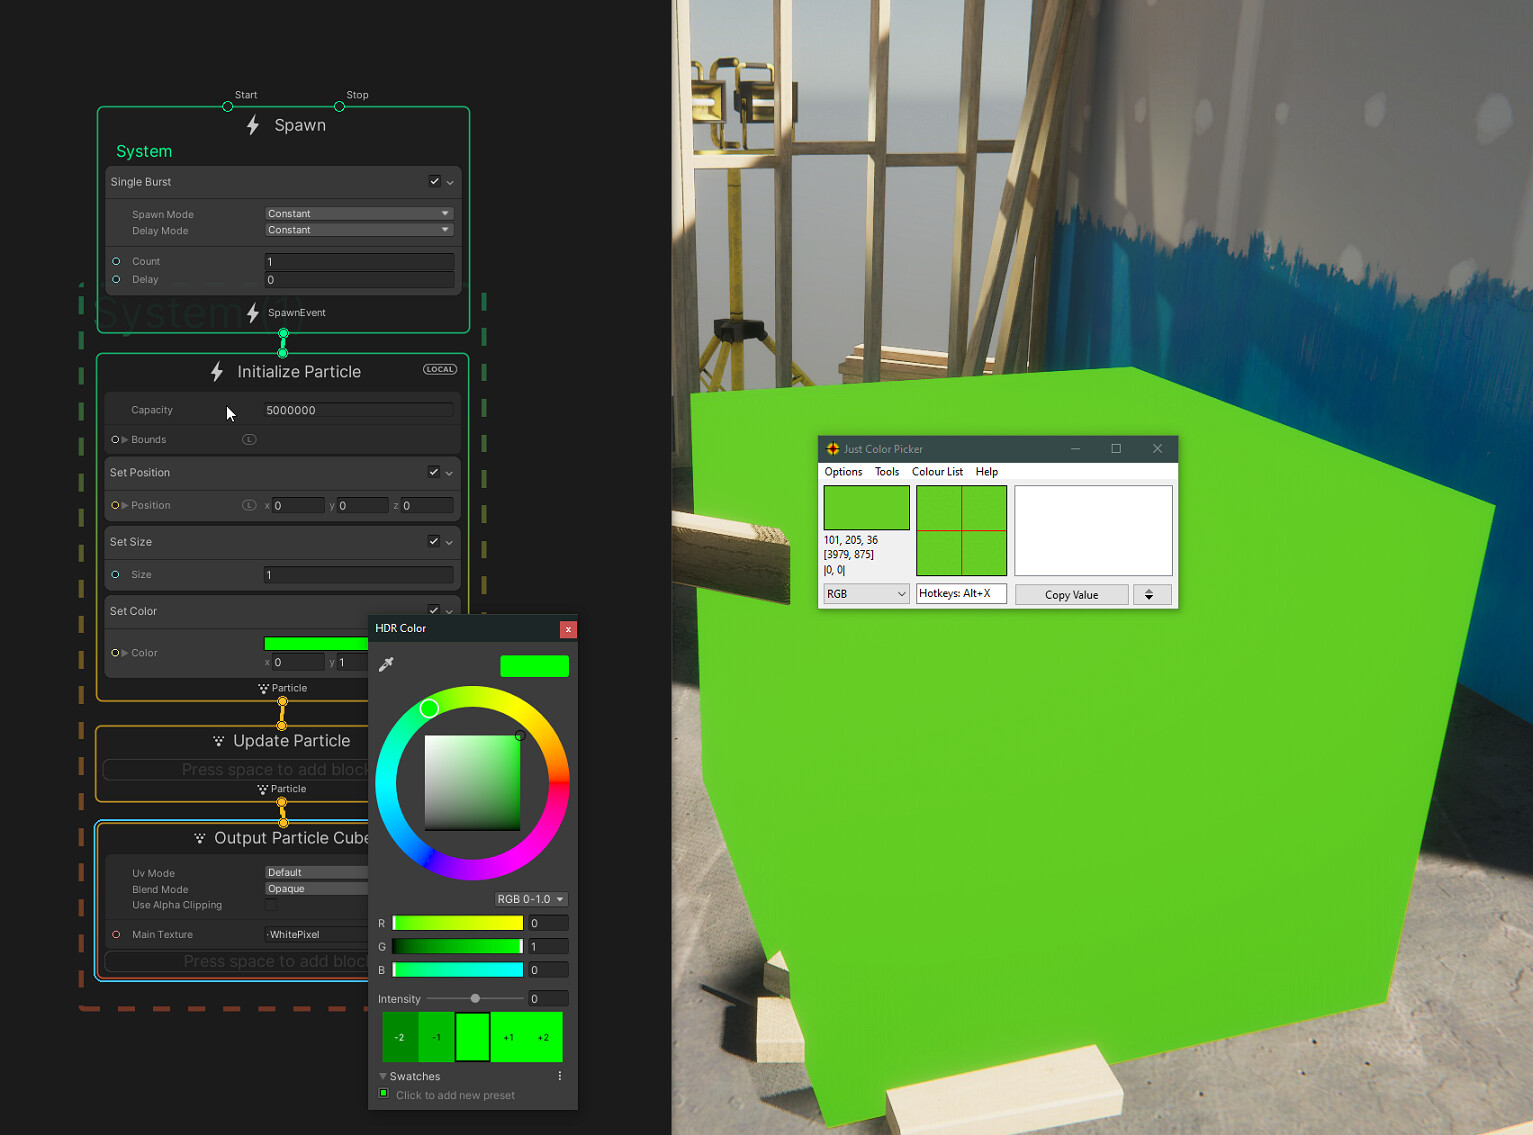Click the up-down arrow button beside Copy Value

click(1152, 595)
